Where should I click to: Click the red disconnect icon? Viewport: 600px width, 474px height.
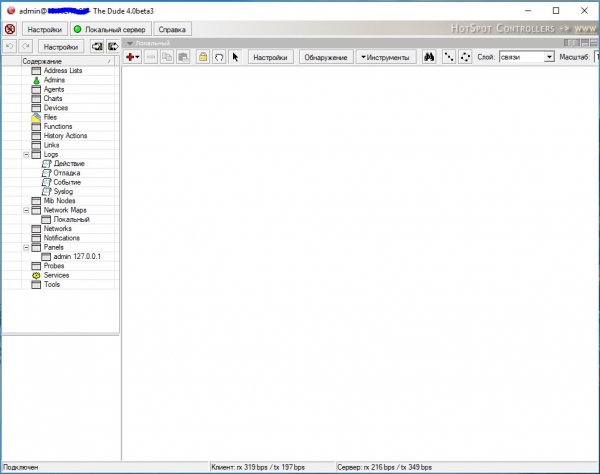click(10, 29)
